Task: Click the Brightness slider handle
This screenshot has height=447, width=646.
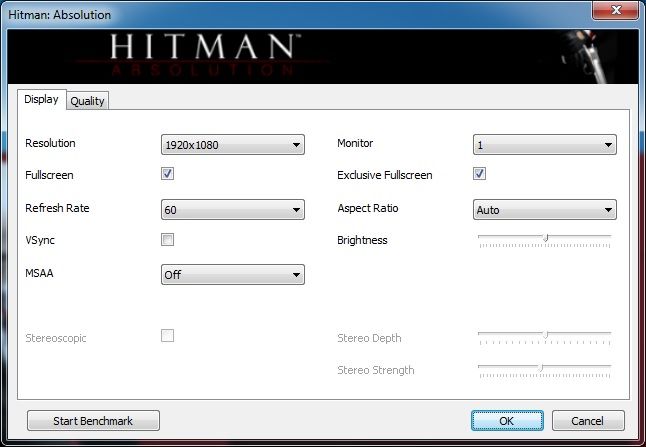Action: click(x=546, y=238)
